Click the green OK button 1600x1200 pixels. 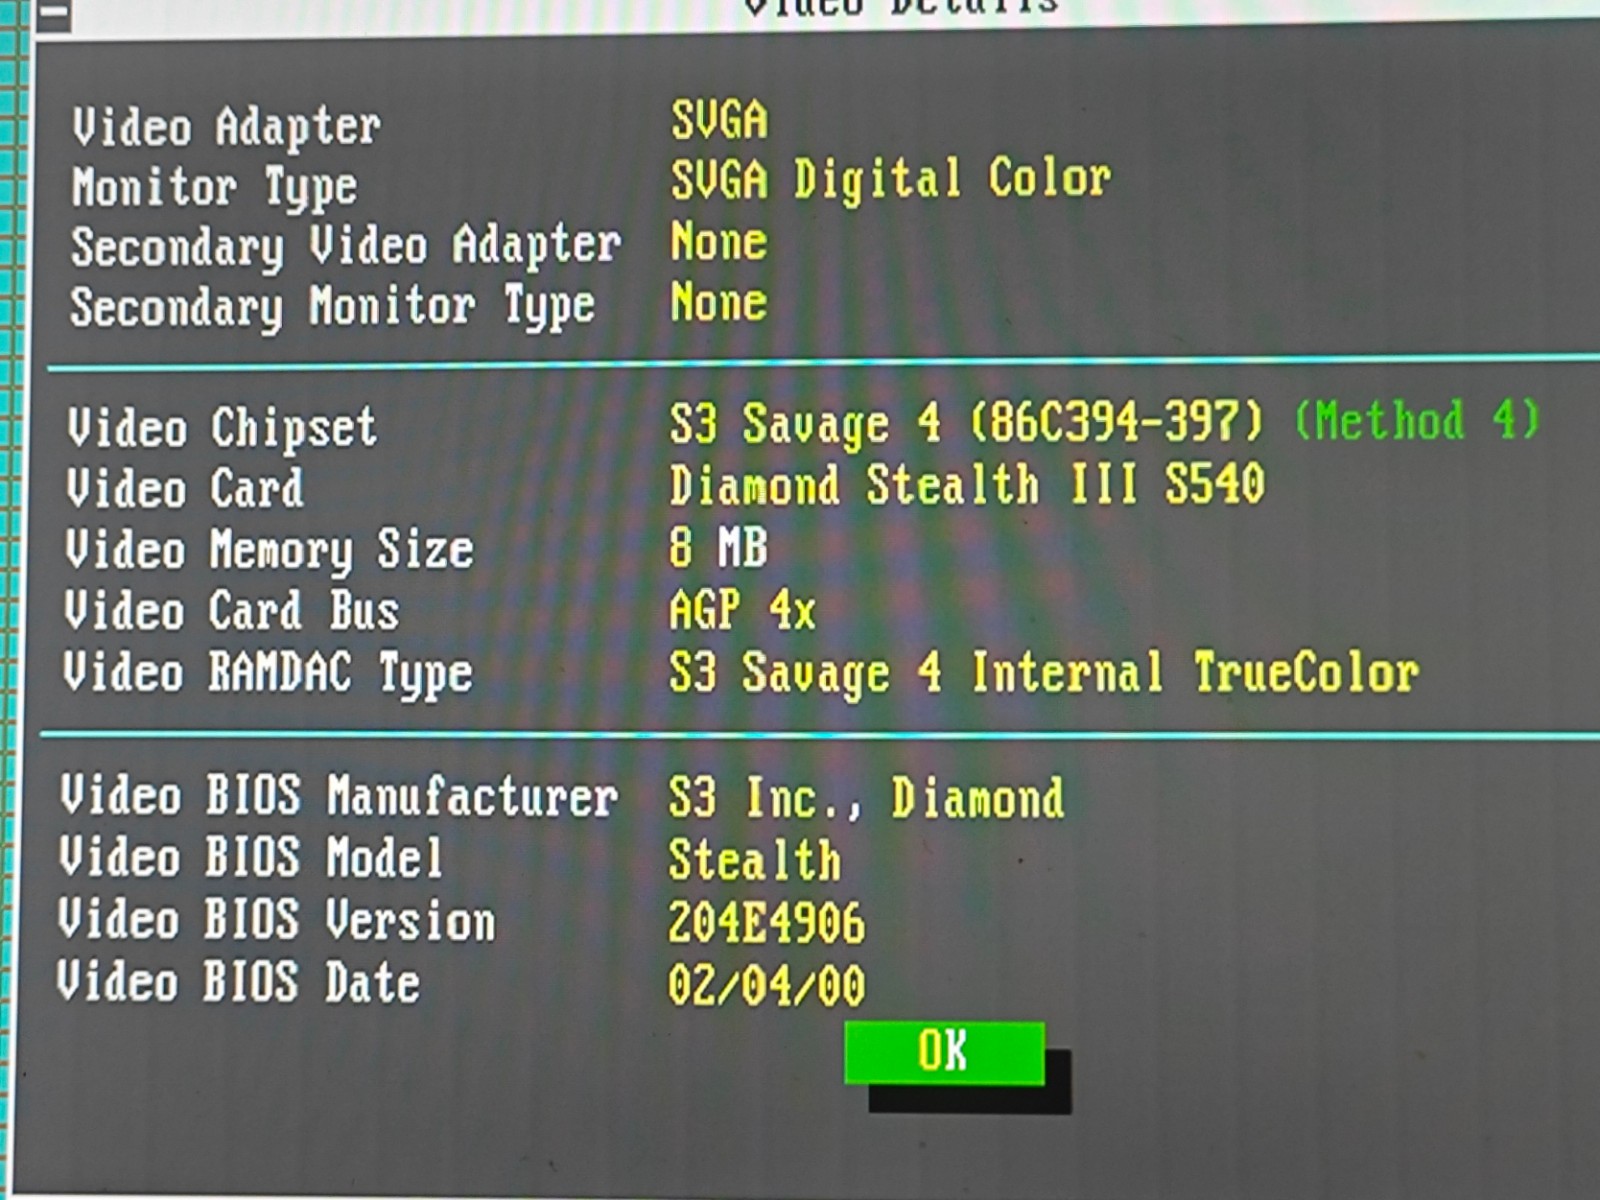tap(944, 1052)
